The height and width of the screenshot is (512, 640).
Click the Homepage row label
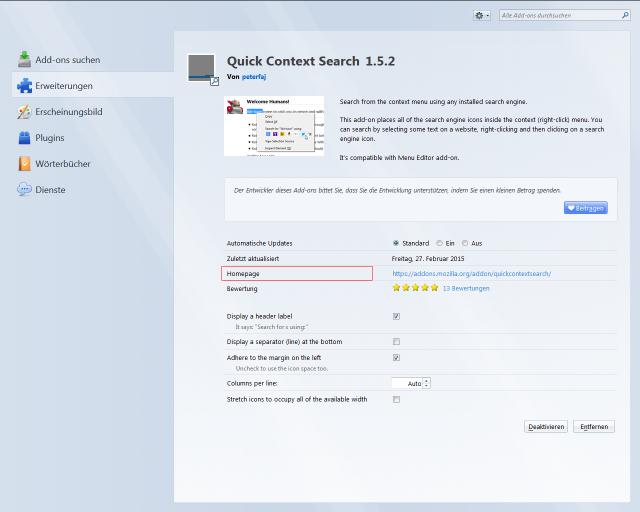[243, 274]
